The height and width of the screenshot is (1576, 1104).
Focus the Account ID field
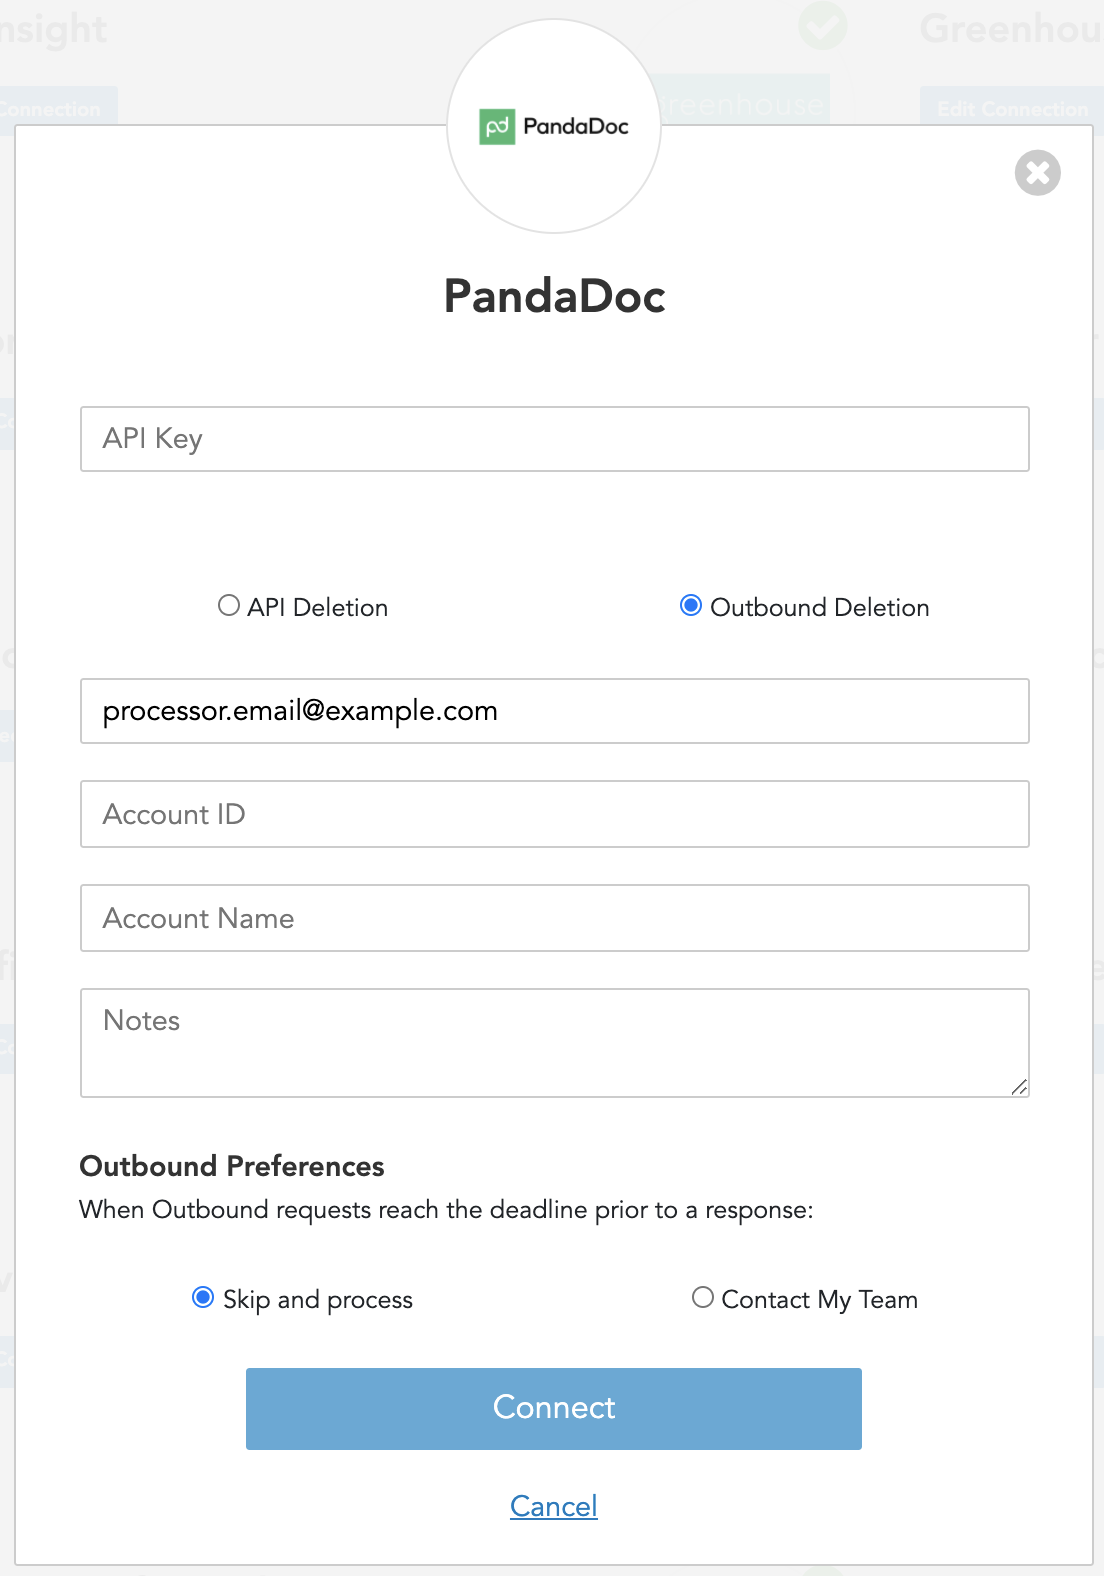pyautogui.click(x=554, y=814)
